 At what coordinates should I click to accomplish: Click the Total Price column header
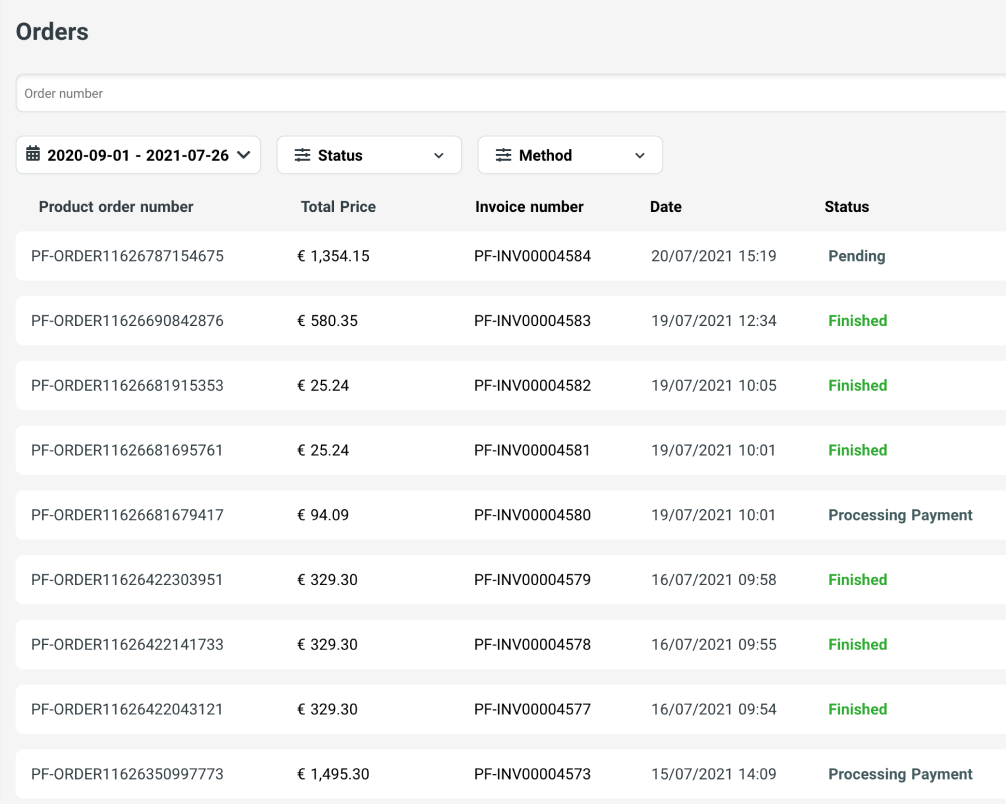[x=338, y=207]
